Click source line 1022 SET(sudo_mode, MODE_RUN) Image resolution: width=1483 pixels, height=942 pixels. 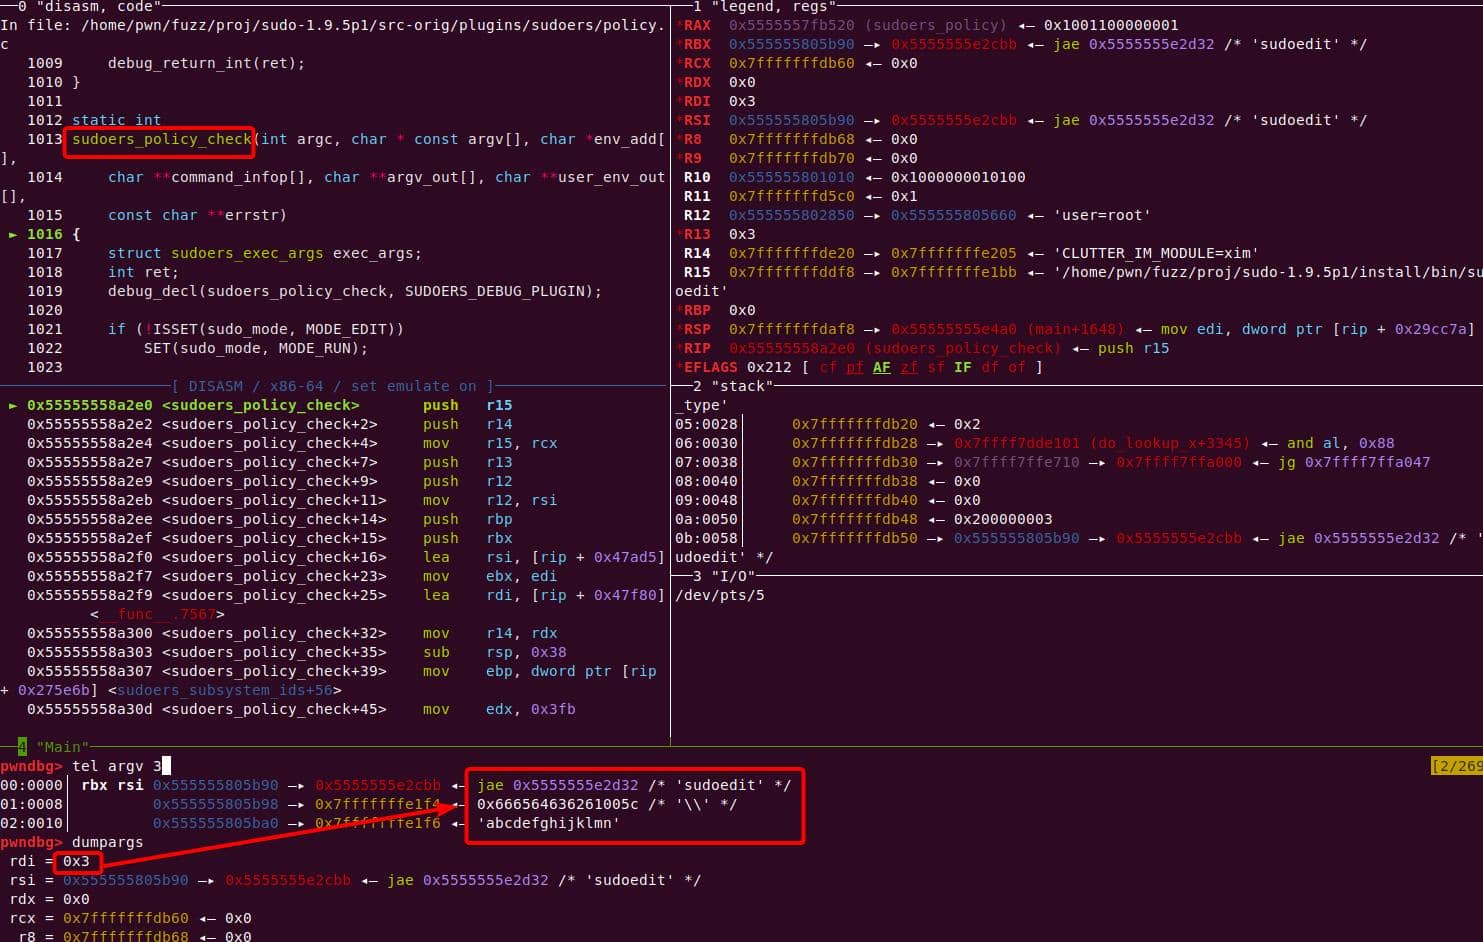256,348
